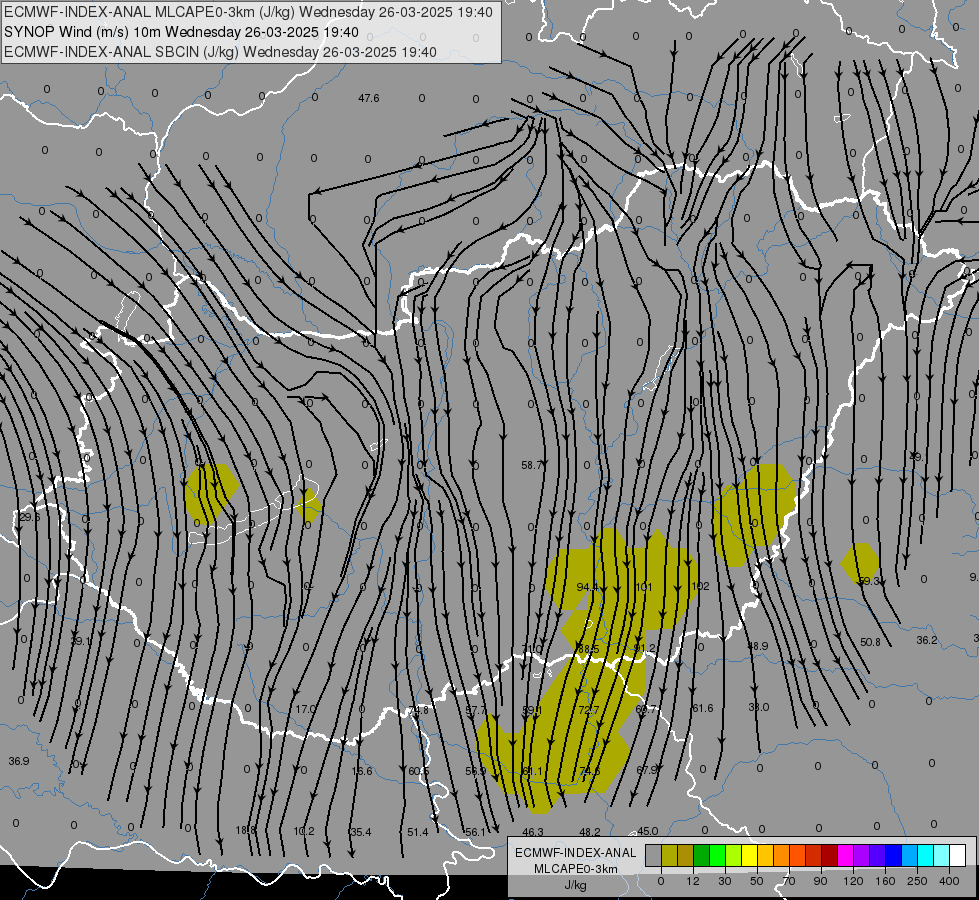
Task: Click the map value 17.0
Action: pyautogui.click(x=305, y=709)
